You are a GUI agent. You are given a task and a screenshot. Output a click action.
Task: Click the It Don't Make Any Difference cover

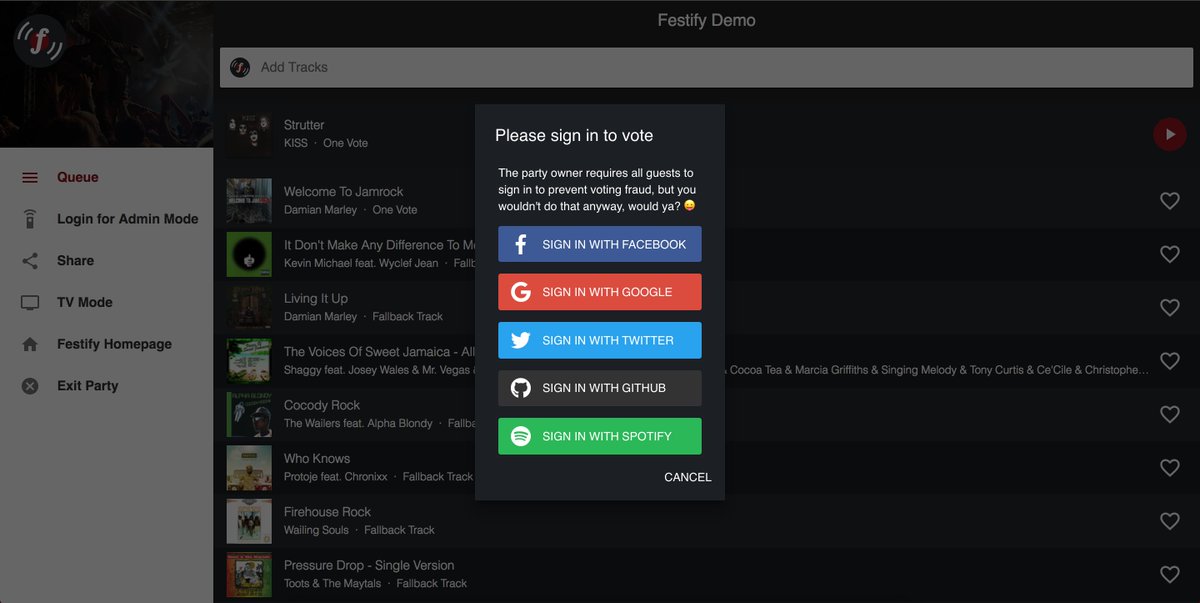(x=249, y=254)
